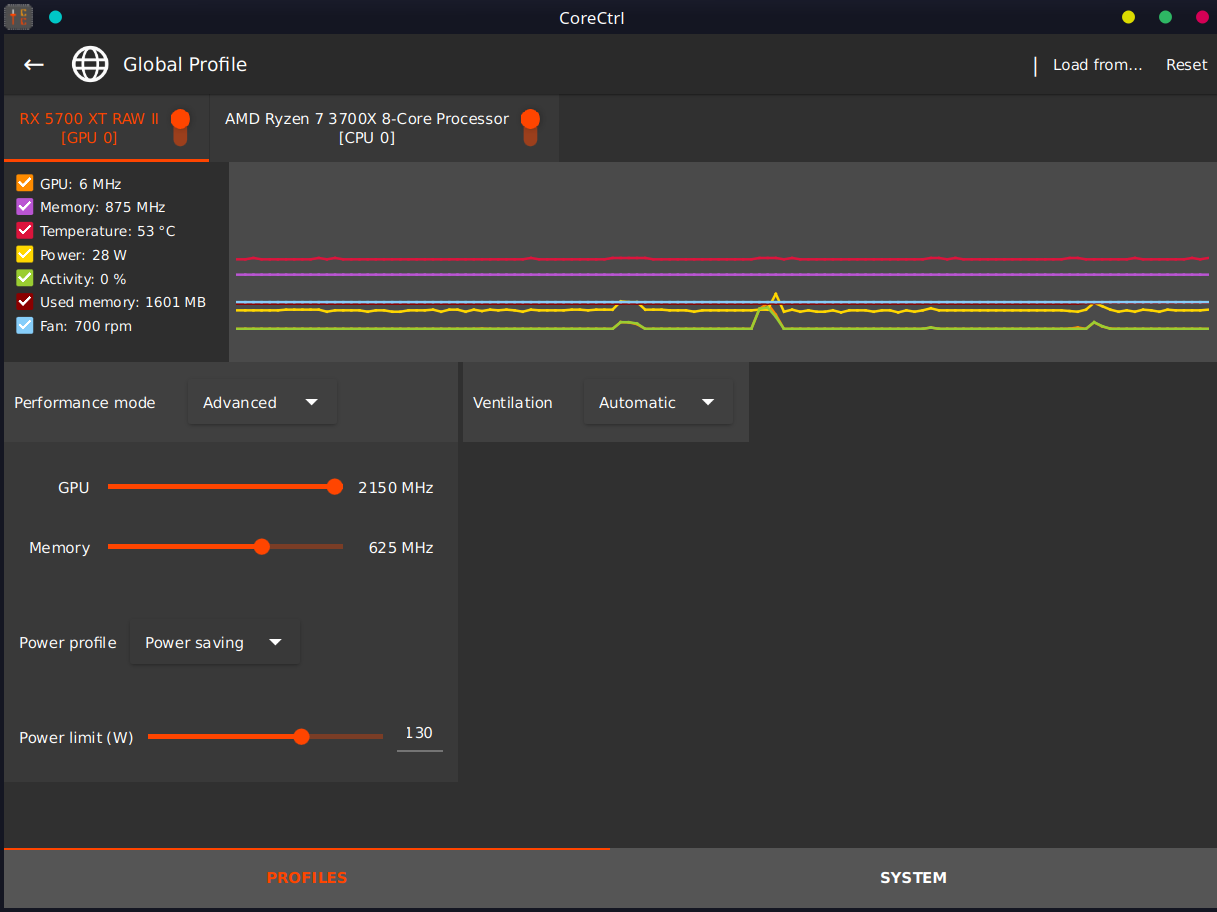Screen dimensions: 1217x912
Task: Uncheck the Power 28 W checkbox
Action: pos(25,255)
